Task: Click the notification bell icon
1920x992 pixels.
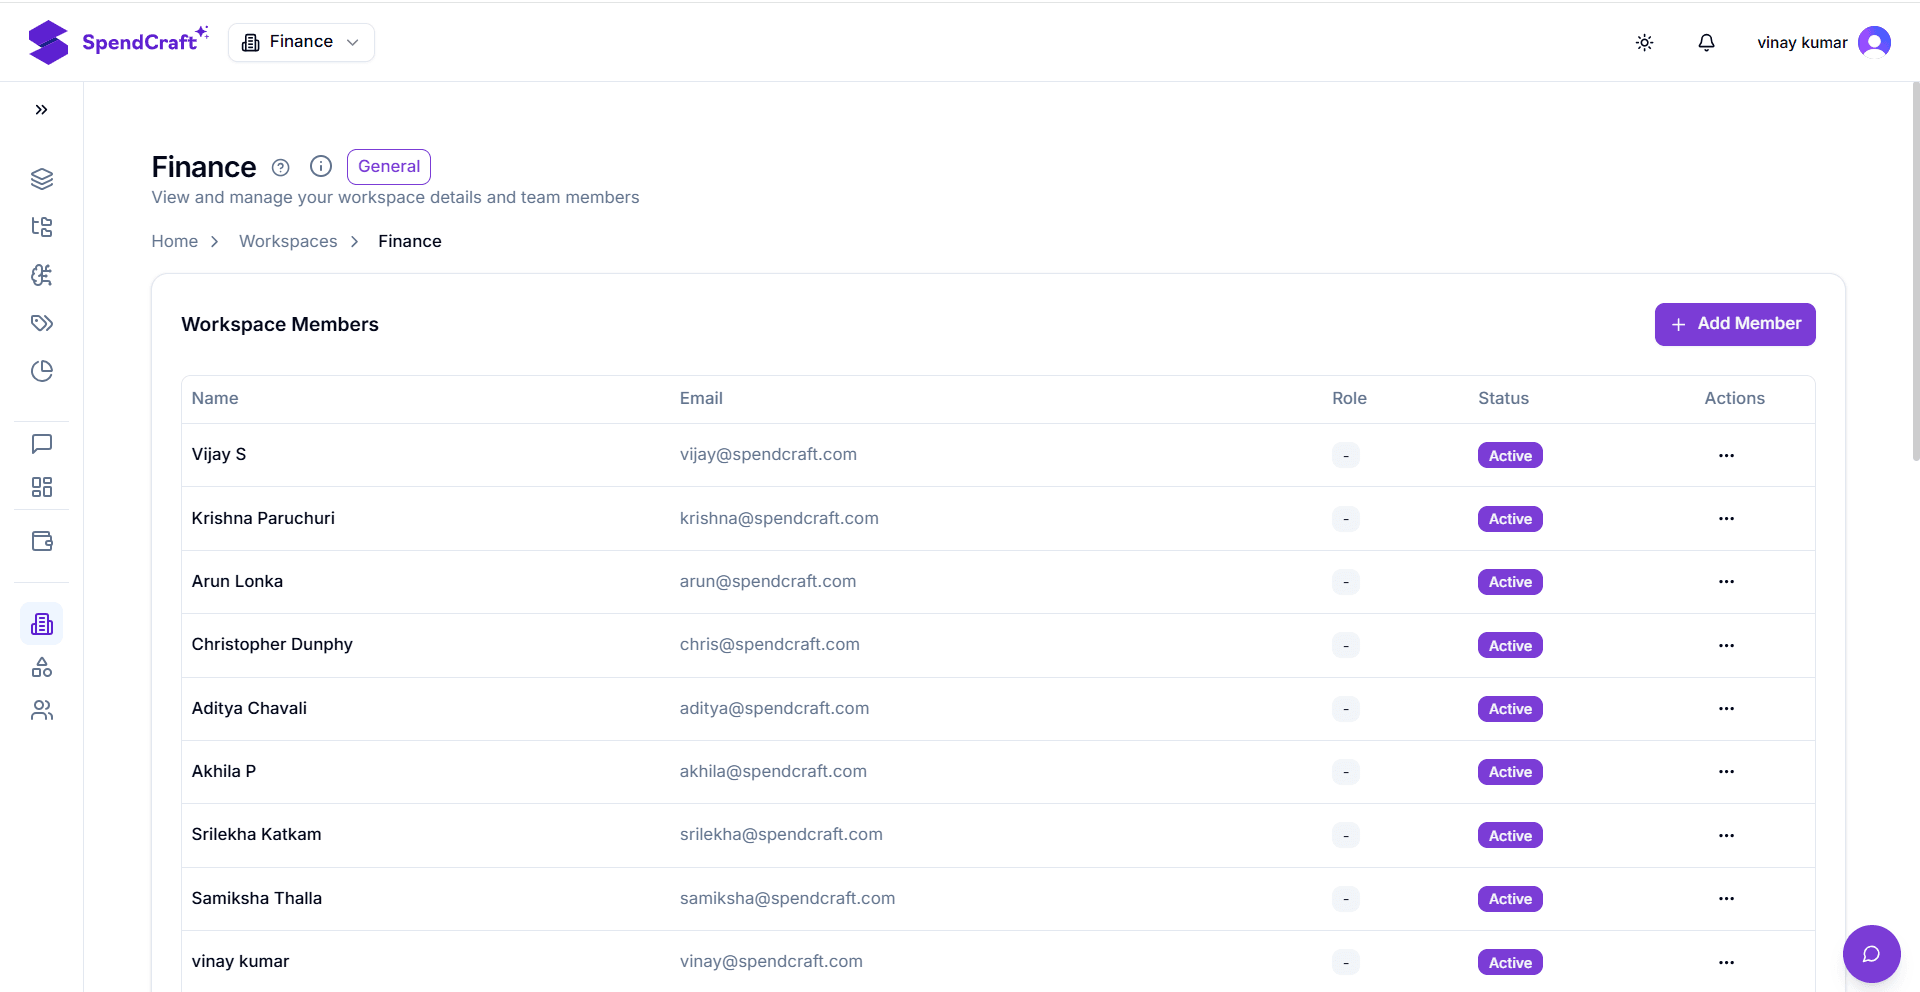Action: [x=1706, y=42]
